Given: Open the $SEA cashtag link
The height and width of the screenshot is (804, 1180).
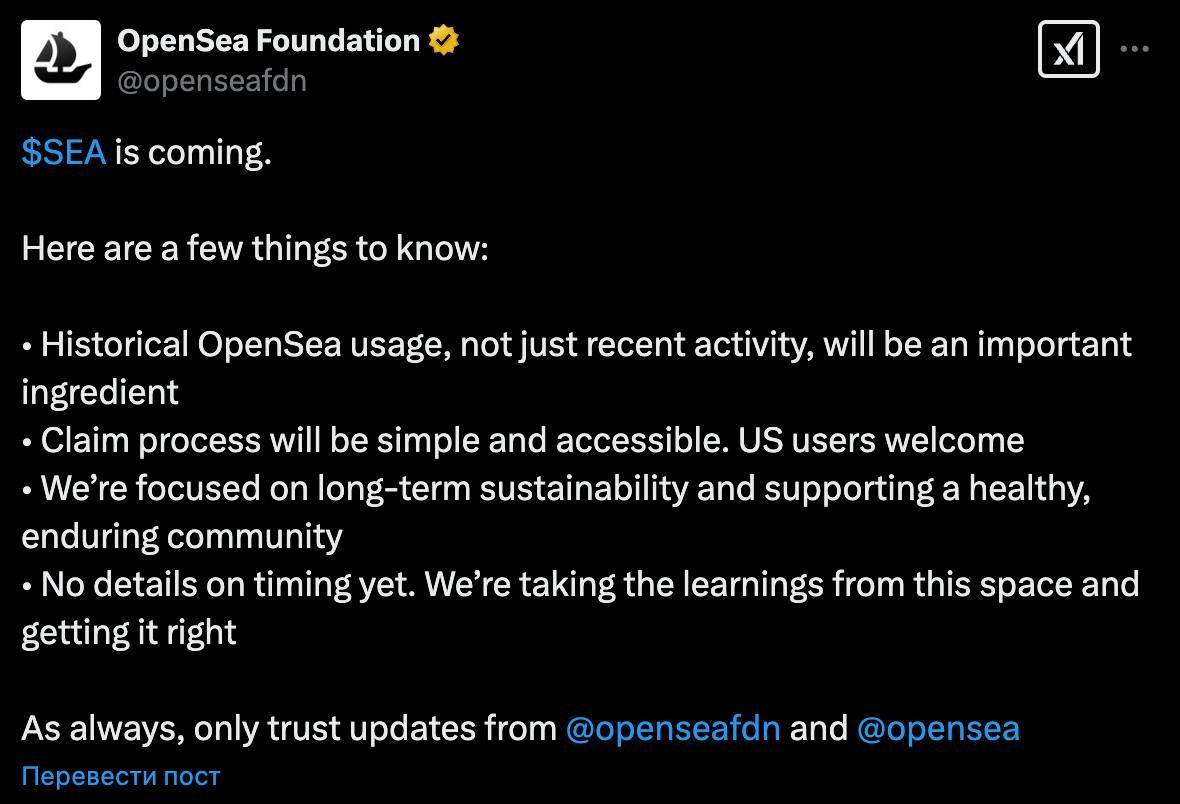Looking at the screenshot, I should coord(64,152).
